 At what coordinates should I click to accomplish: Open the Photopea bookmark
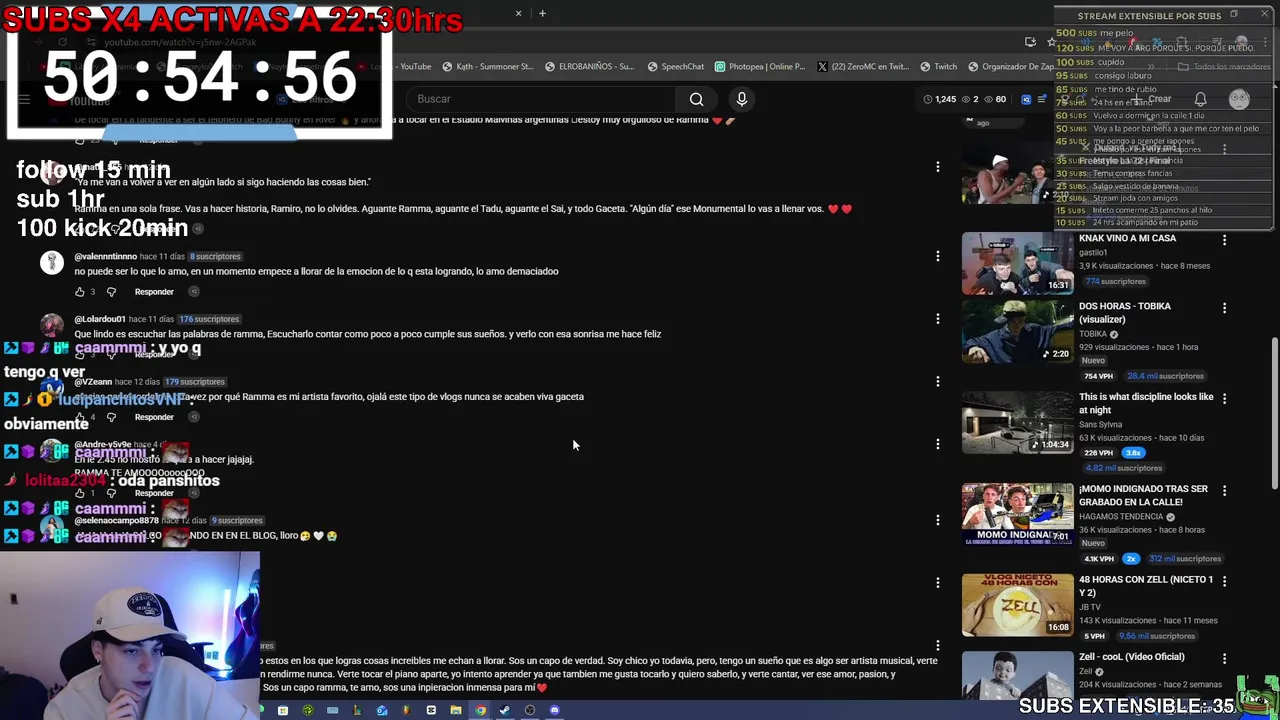pos(760,67)
